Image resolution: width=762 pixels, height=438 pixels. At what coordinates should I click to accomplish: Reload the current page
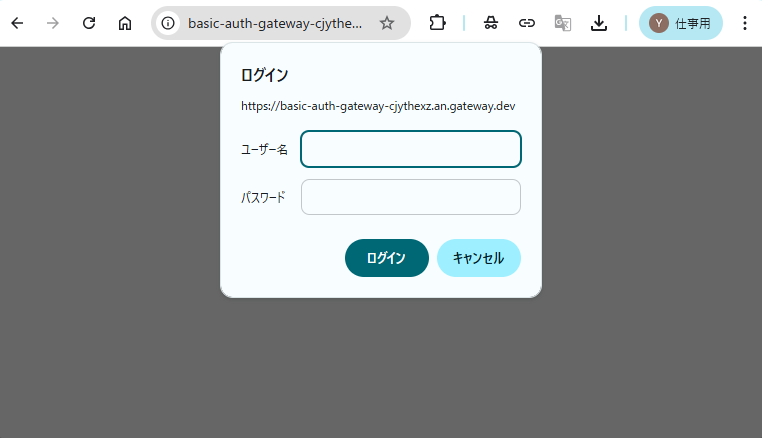tap(89, 23)
